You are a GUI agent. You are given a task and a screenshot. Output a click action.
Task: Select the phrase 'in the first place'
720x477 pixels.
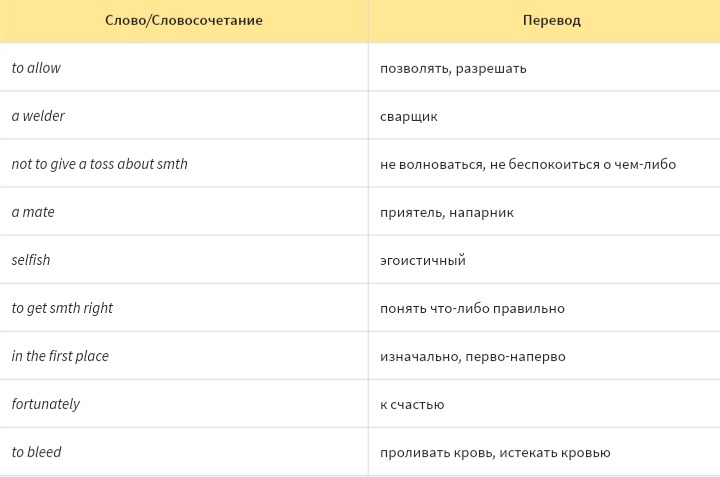[60, 356]
